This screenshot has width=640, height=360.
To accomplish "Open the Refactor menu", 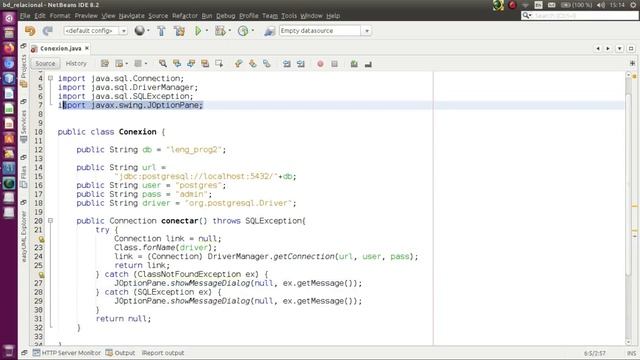I will point(185,16).
